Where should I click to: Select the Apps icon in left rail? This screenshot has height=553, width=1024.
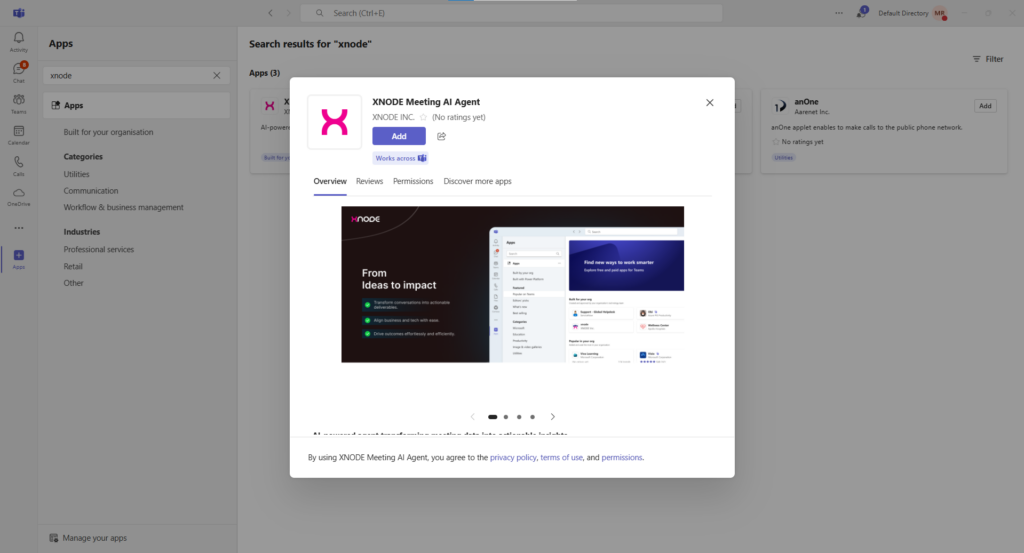pyautogui.click(x=19, y=255)
